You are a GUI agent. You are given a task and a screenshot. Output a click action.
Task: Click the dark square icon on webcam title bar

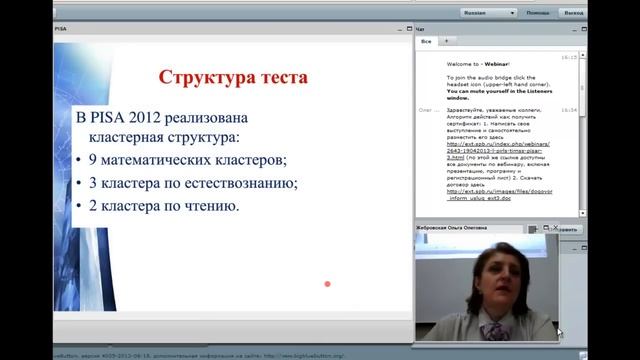(532, 229)
